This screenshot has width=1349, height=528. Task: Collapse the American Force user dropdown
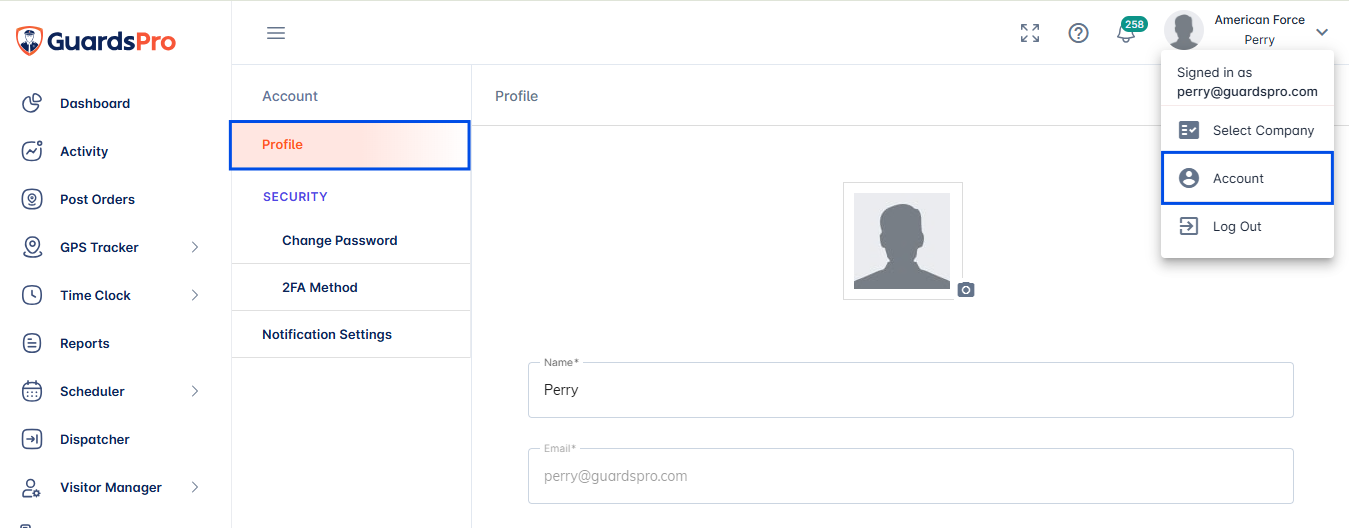click(1322, 32)
